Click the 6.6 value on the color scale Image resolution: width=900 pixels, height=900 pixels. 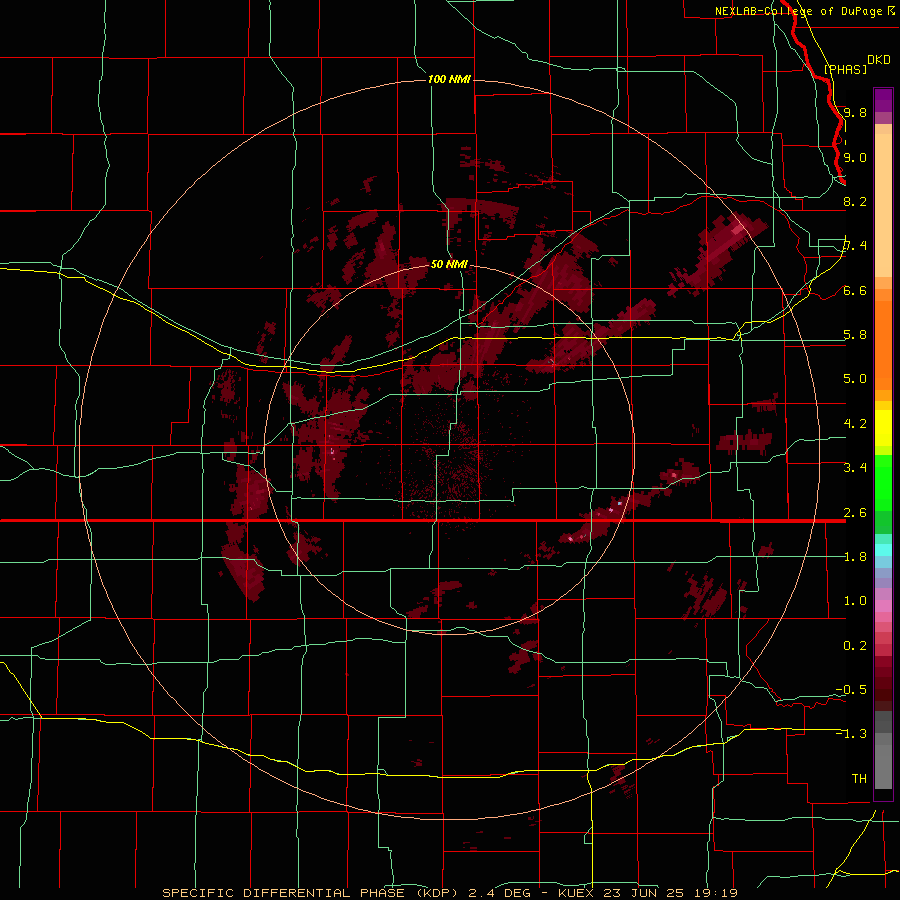click(855, 290)
